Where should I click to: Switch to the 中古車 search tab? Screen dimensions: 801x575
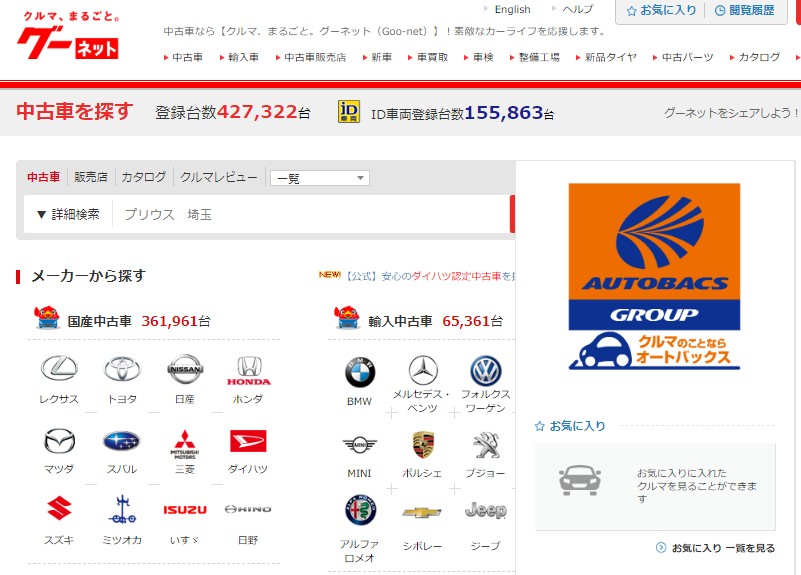(43, 177)
